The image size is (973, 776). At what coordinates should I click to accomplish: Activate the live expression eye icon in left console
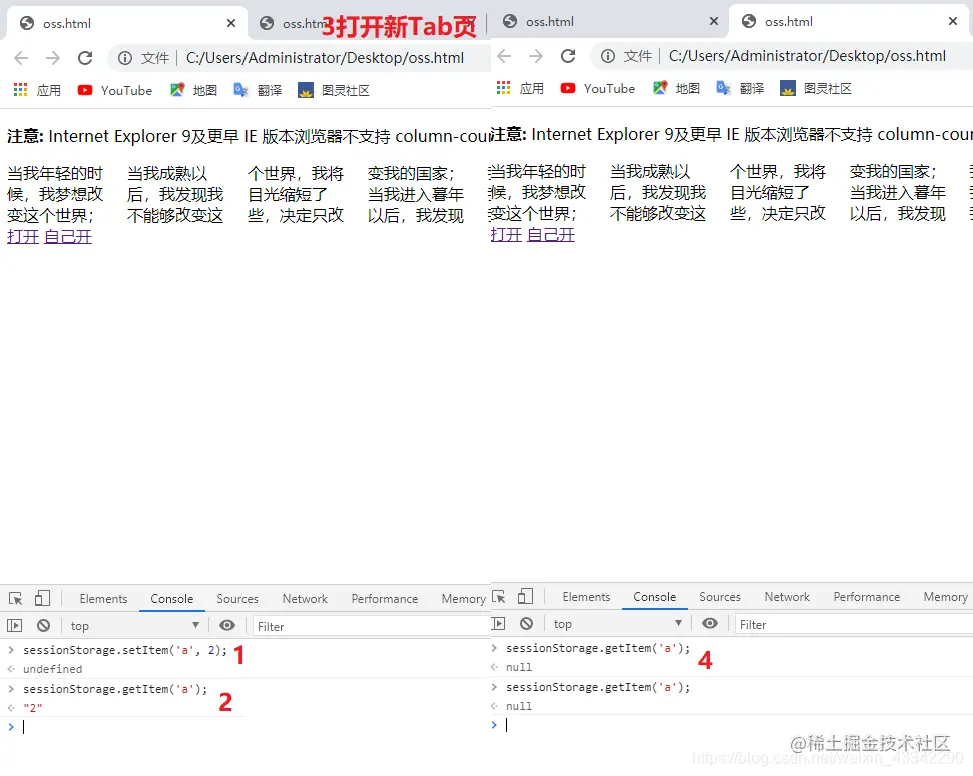tap(227, 625)
